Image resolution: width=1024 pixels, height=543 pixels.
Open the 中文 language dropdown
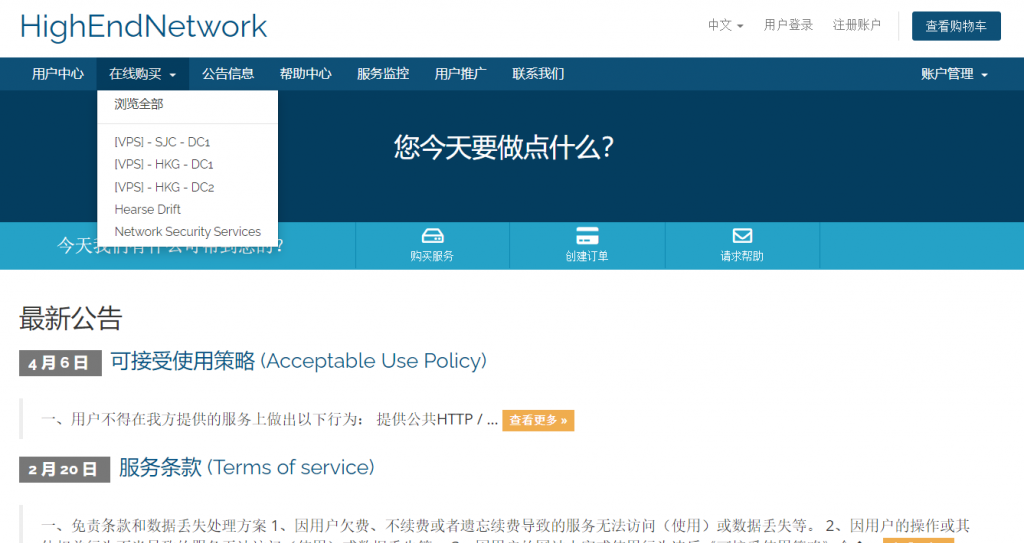725,25
